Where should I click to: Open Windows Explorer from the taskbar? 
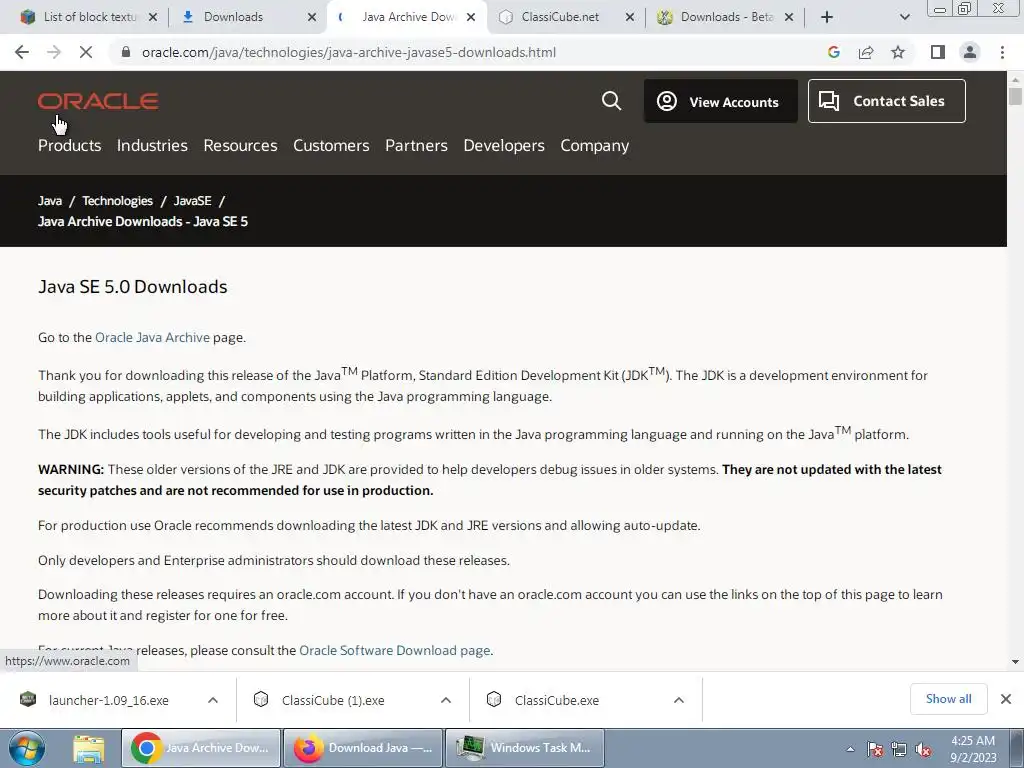coord(88,748)
